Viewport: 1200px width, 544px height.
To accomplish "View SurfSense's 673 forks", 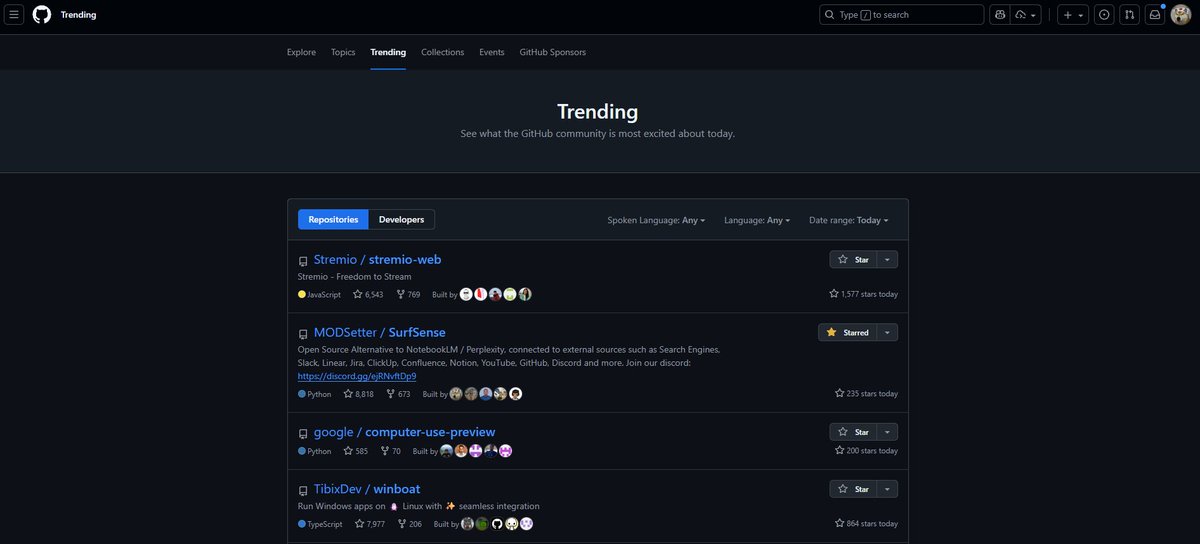I will pyautogui.click(x=398, y=394).
